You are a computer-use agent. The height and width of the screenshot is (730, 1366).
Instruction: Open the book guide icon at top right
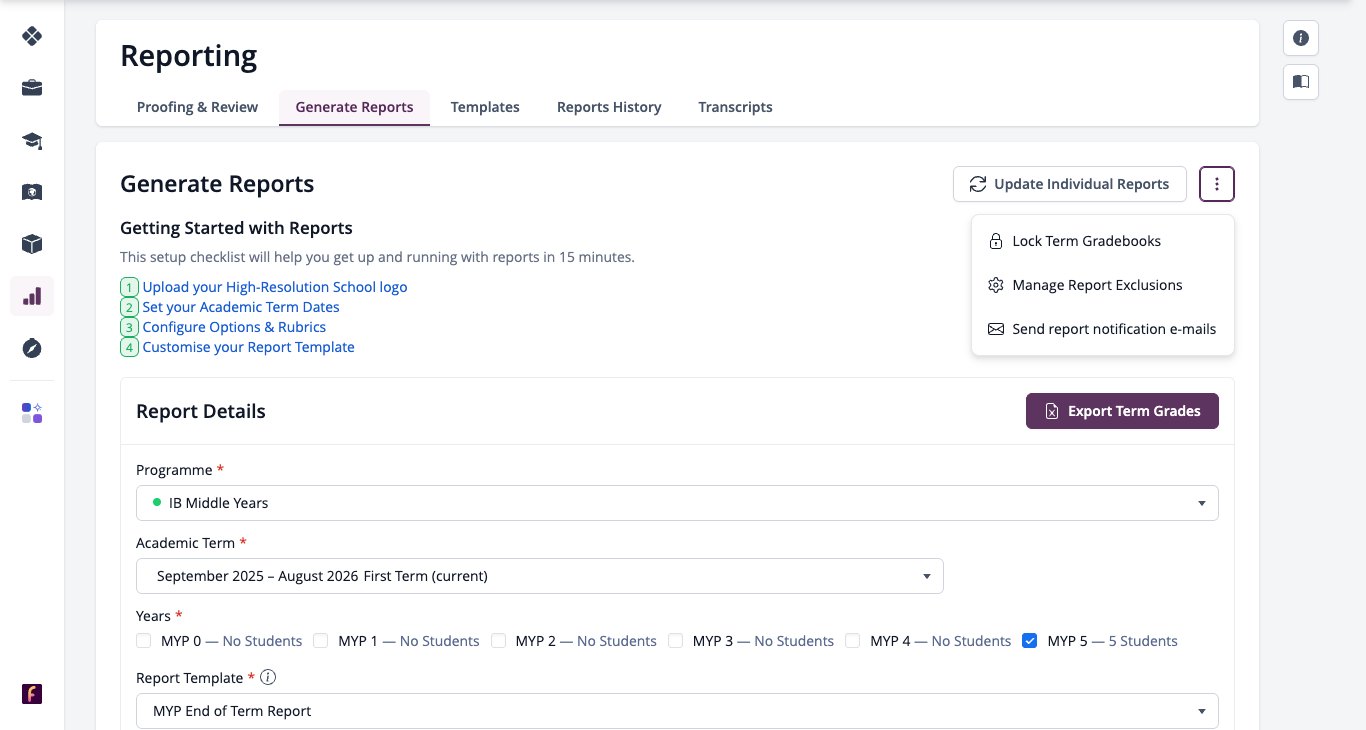[1301, 82]
